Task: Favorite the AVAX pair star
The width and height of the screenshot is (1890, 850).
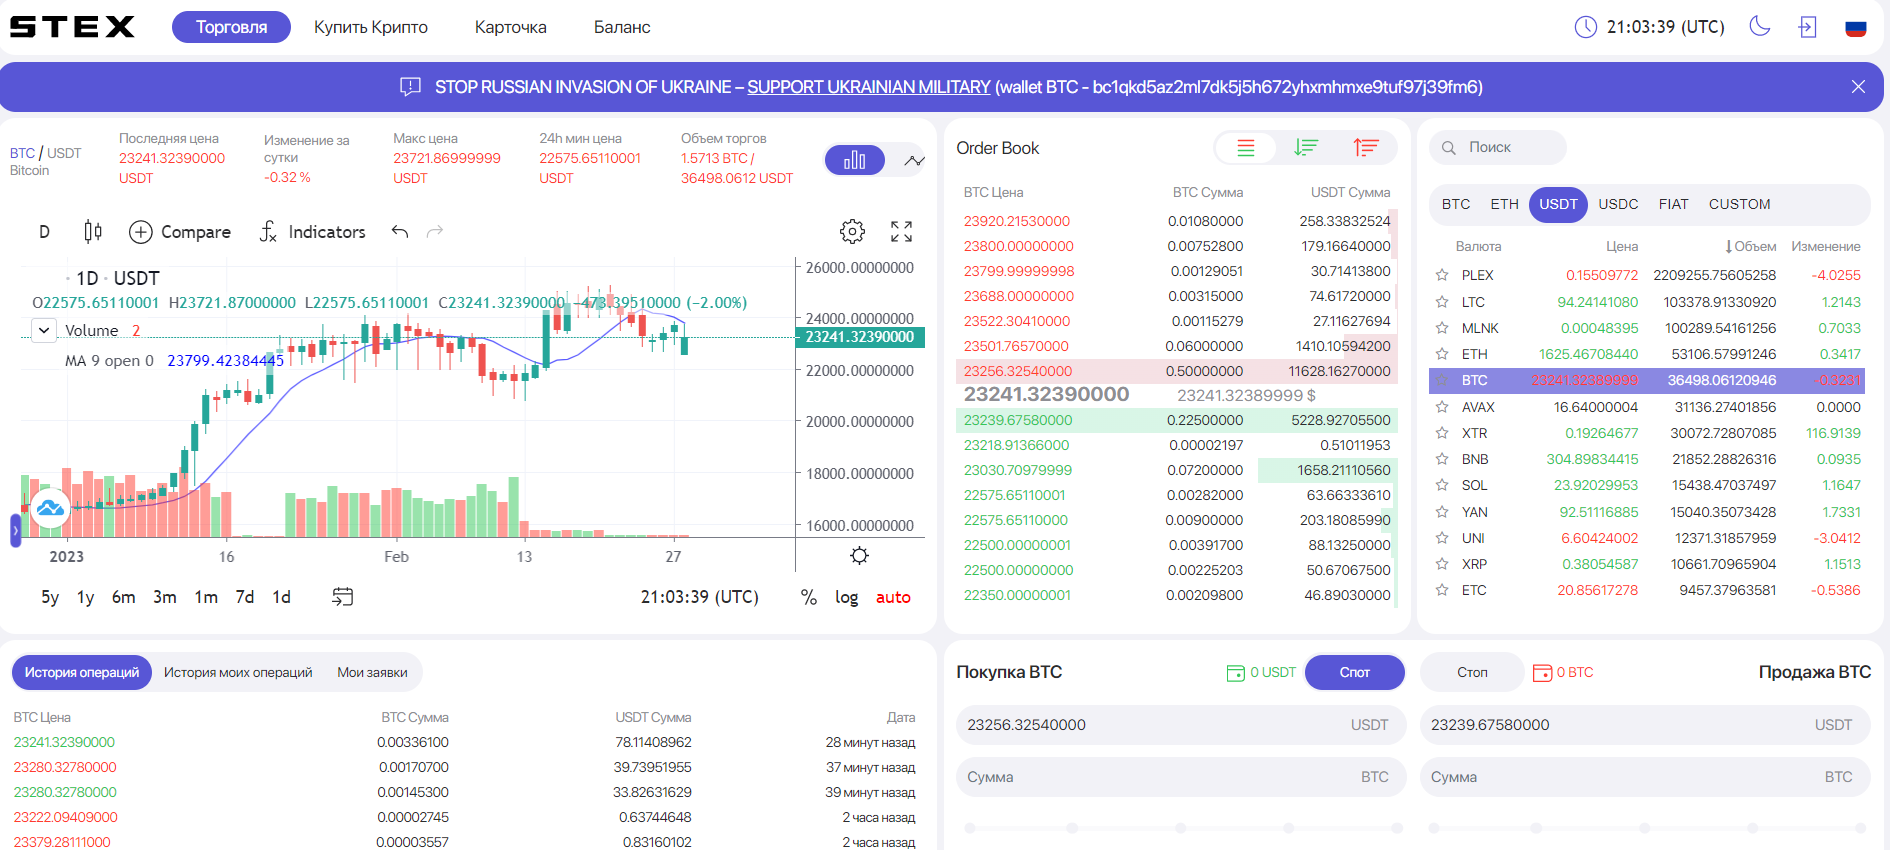Action: (x=1442, y=407)
